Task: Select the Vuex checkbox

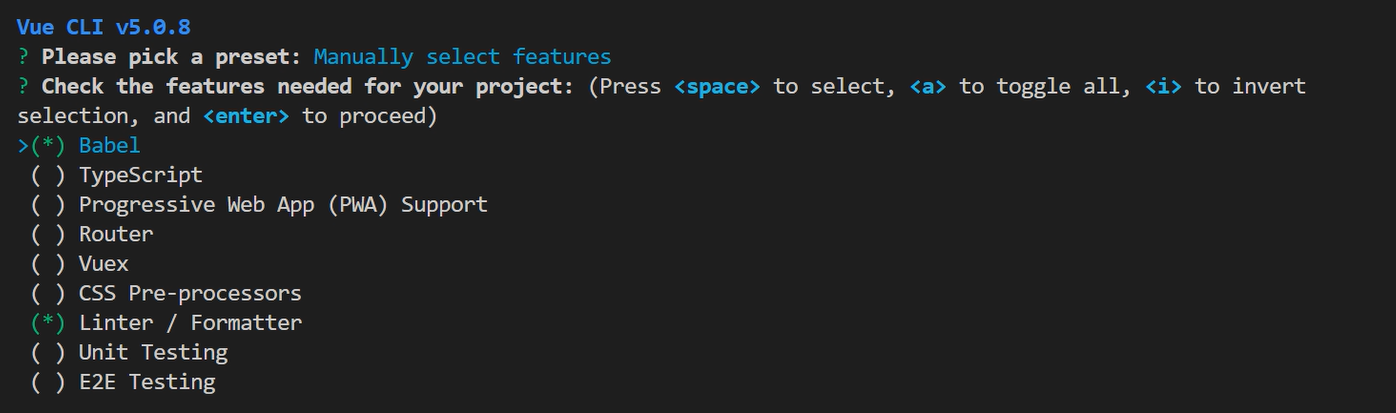Action: [48, 264]
